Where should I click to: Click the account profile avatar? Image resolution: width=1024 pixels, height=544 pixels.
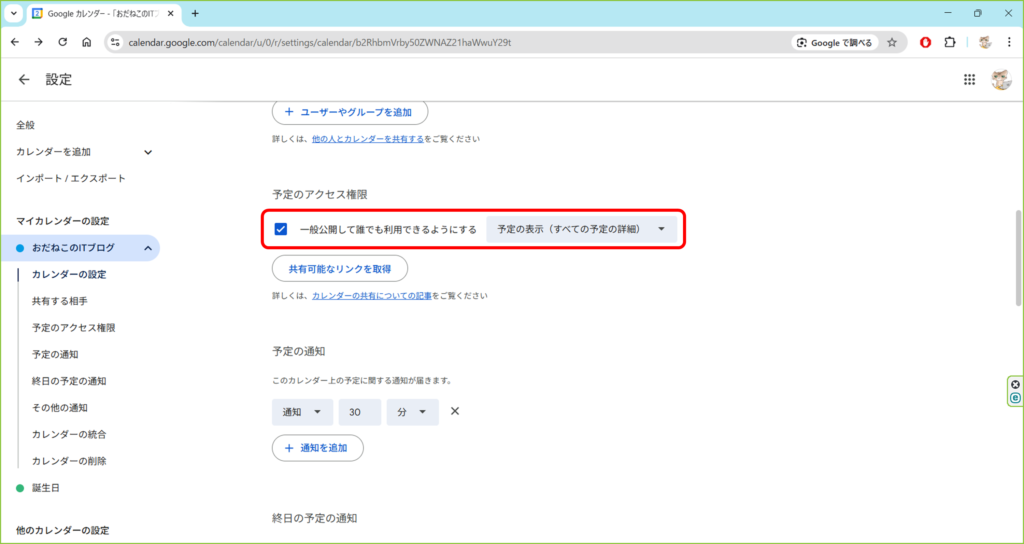coord(1000,80)
